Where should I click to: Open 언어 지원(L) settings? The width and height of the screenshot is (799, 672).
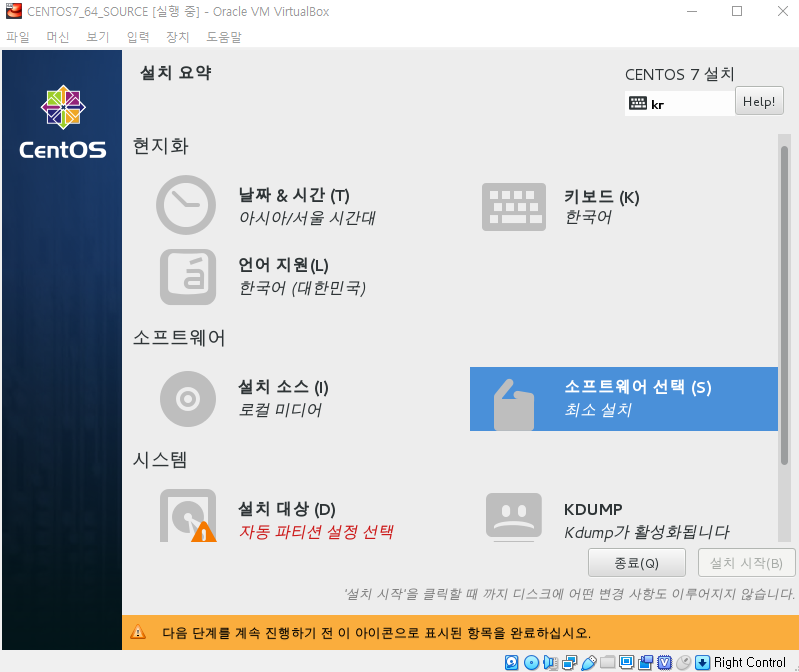(x=283, y=265)
